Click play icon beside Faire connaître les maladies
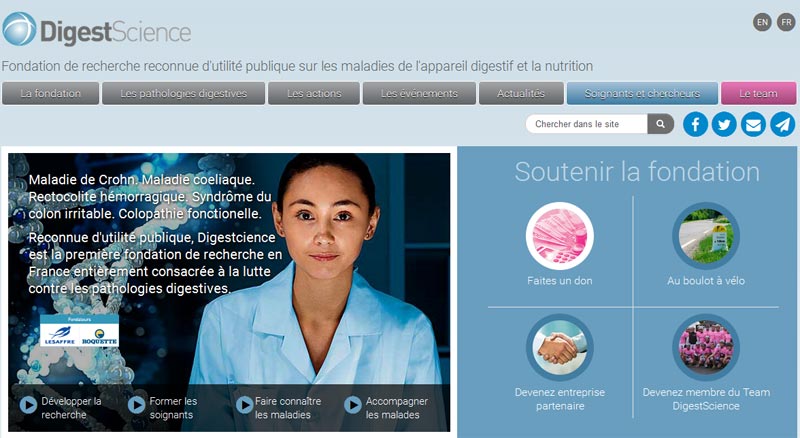 click(244, 405)
